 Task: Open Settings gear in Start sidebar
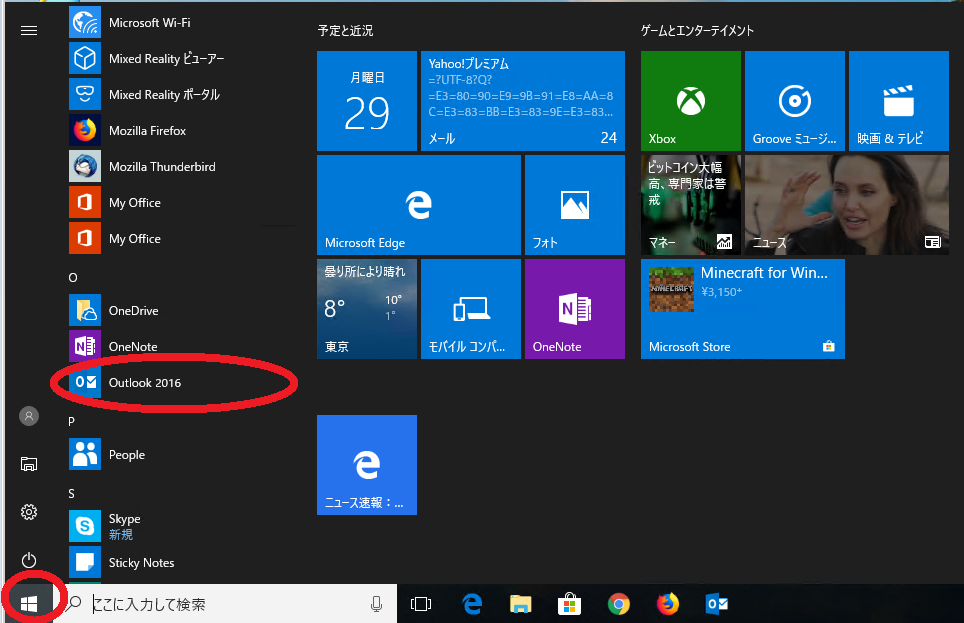29,512
